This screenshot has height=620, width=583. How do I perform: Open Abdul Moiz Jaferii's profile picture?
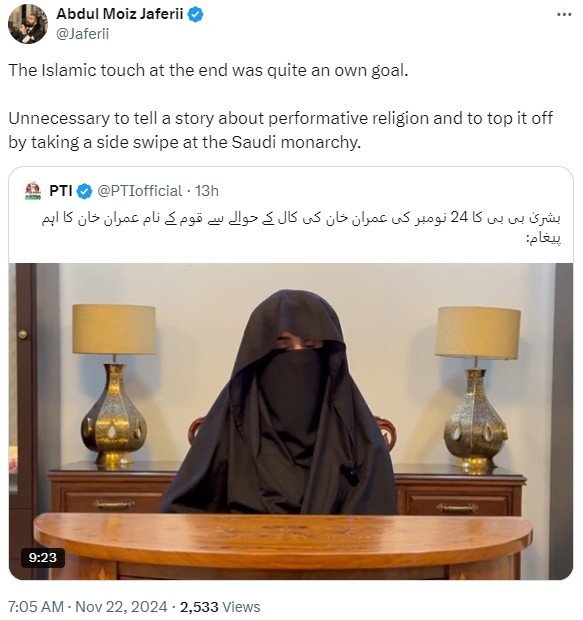28,24
